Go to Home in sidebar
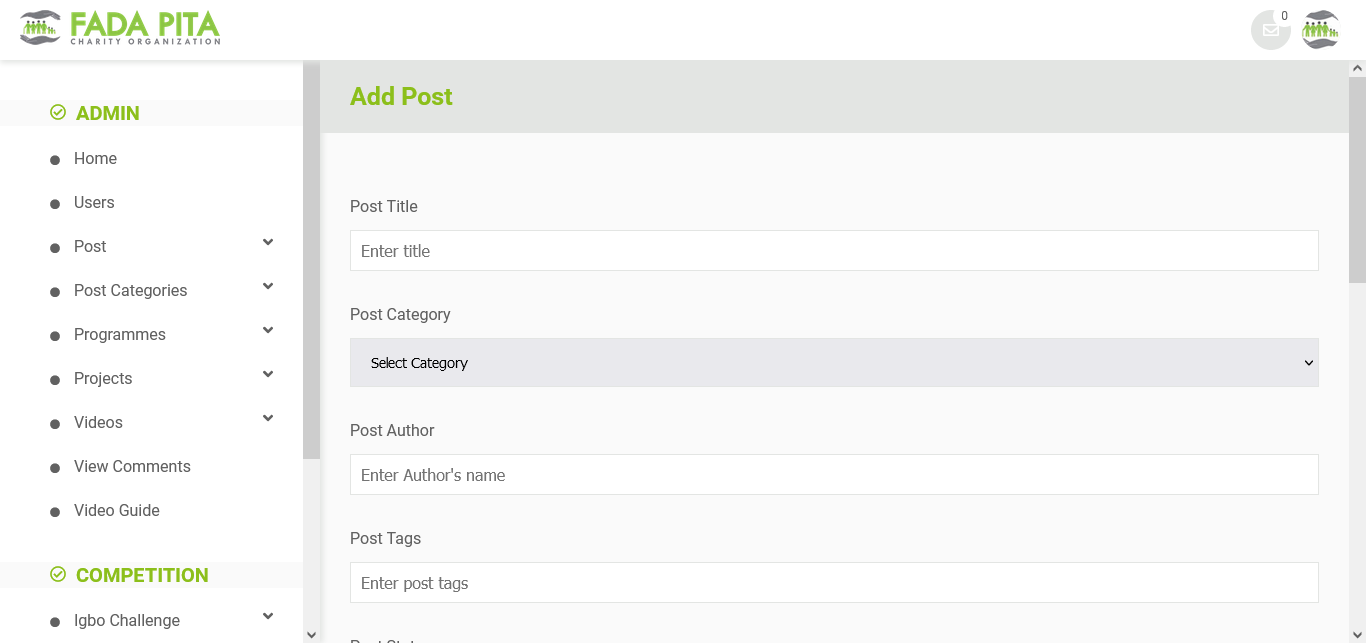1366x643 pixels. (95, 159)
